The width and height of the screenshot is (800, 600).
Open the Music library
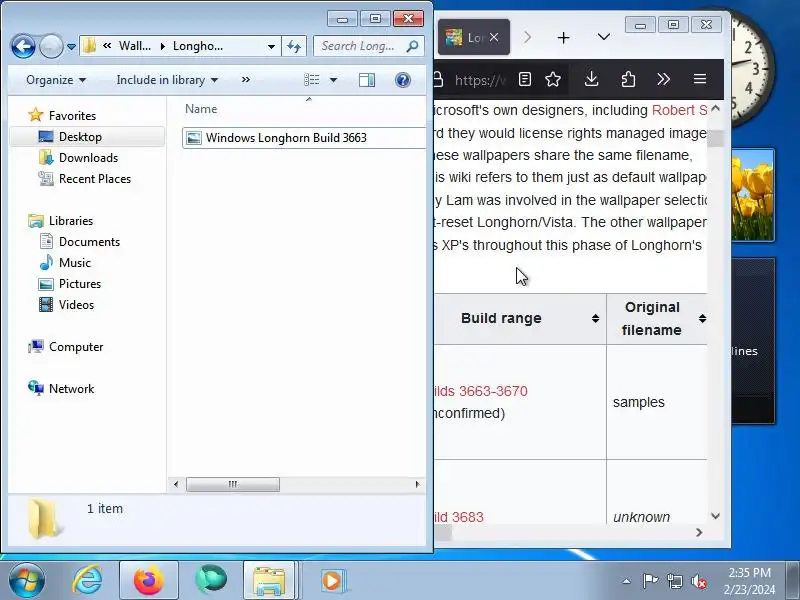(x=74, y=263)
